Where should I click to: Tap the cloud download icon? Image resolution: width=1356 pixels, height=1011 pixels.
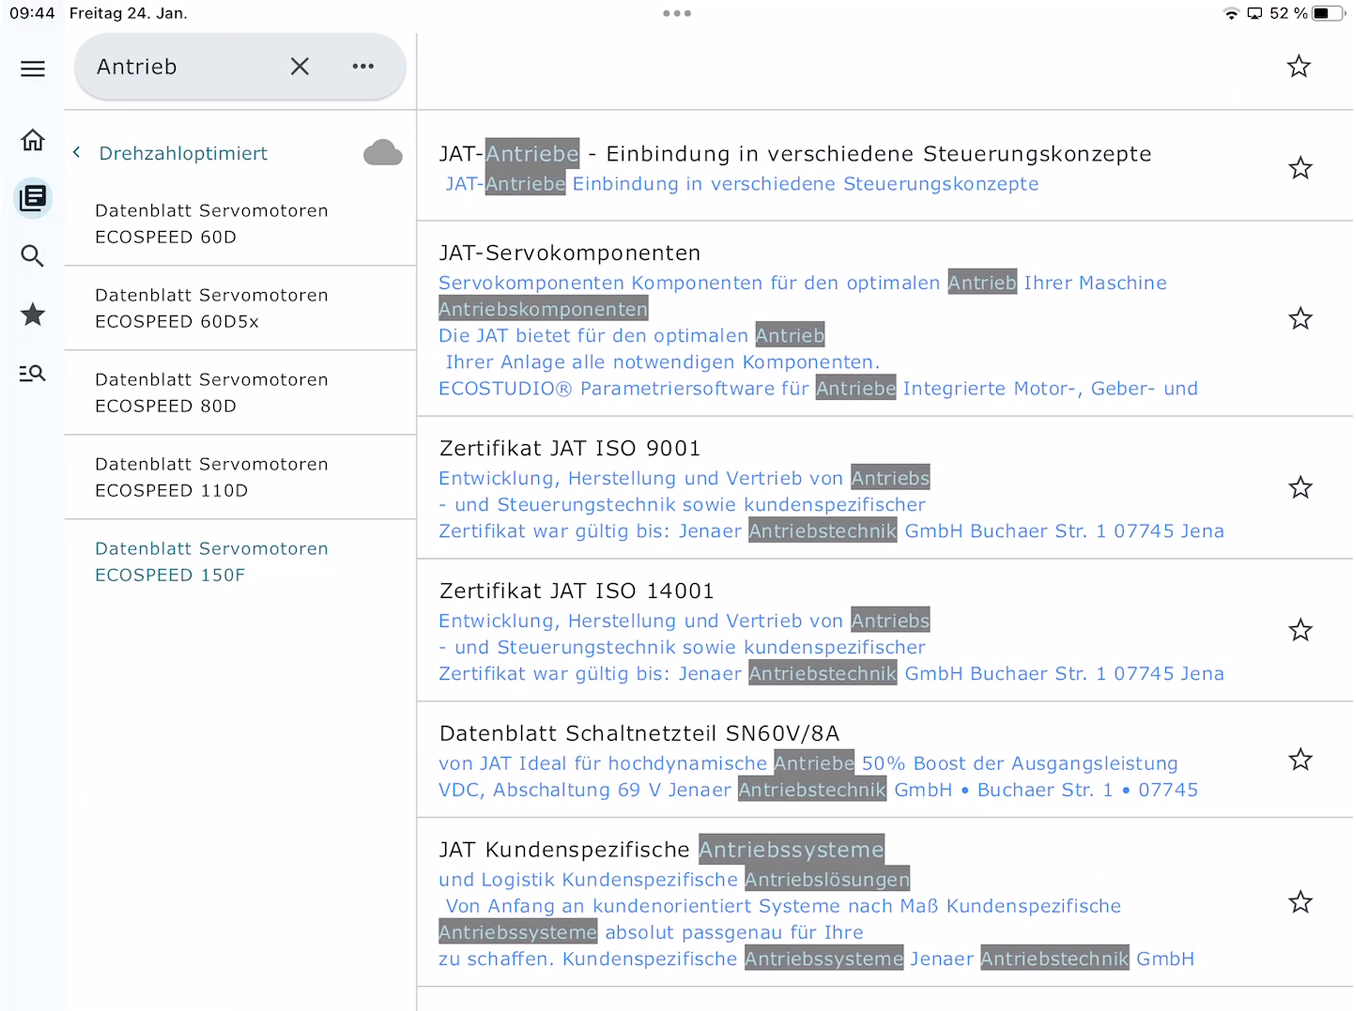382,153
